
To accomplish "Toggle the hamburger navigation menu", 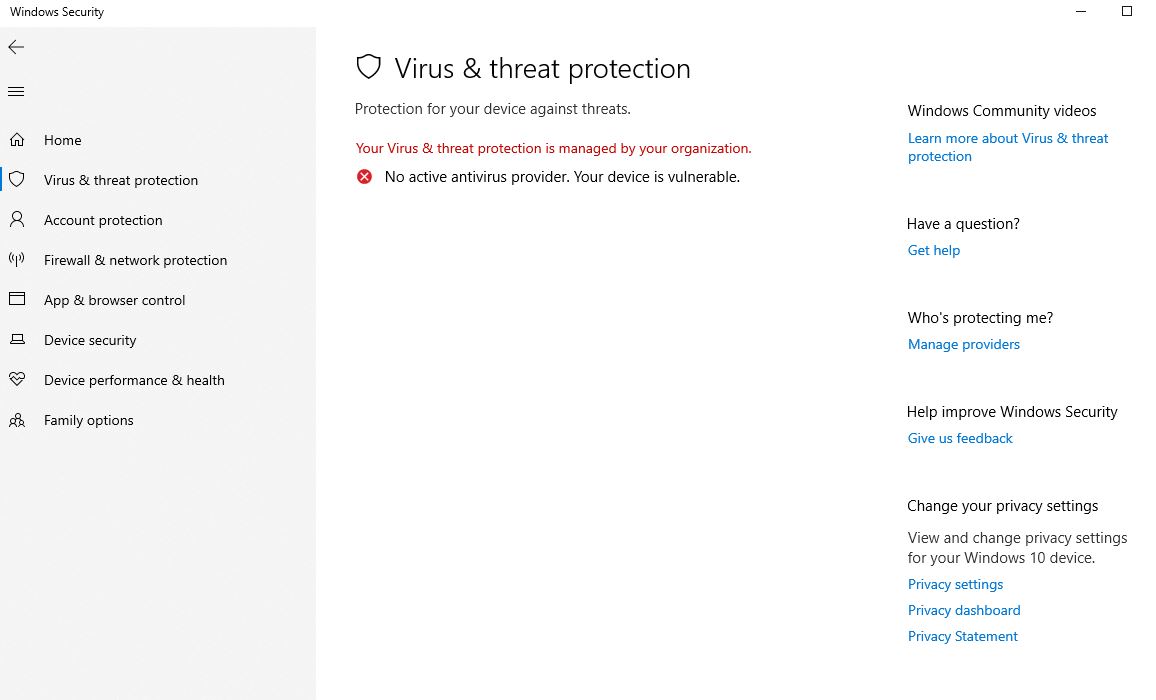I will point(16,92).
